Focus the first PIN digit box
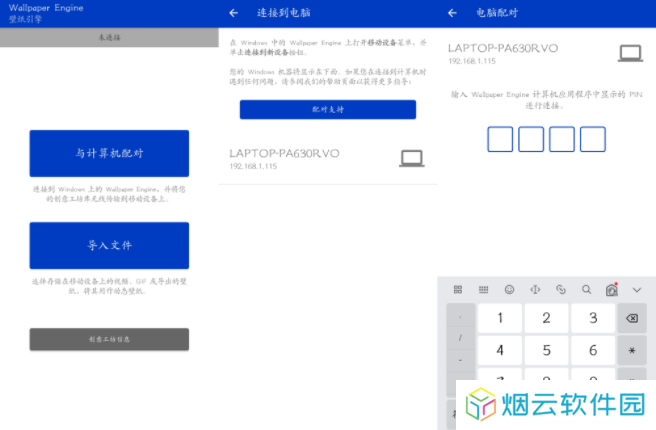Viewport: 656px width, 430px height. click(x=500, y=139)
